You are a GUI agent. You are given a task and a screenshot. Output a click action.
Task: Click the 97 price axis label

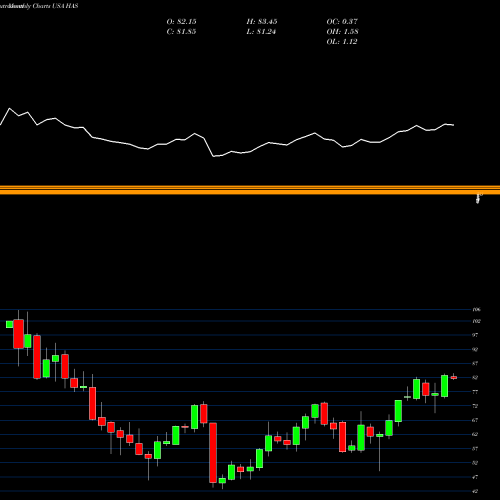click(475, 335)
